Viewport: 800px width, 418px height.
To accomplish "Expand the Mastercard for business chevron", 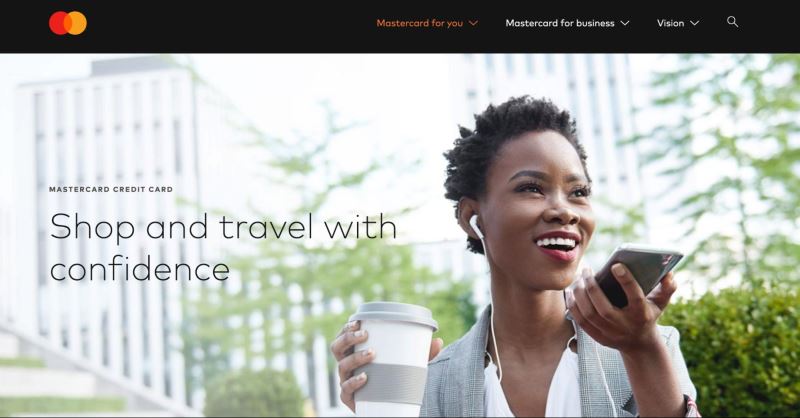I will [624, 23].
